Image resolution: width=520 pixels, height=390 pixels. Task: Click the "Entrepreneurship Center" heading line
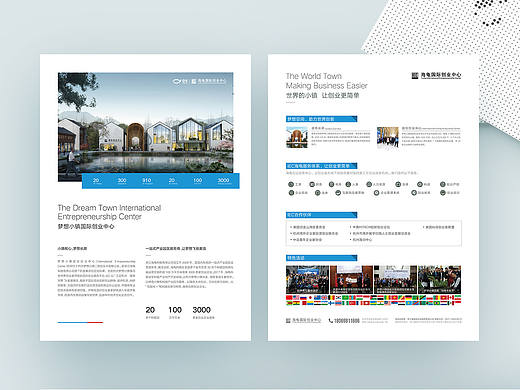pos(100,217)
